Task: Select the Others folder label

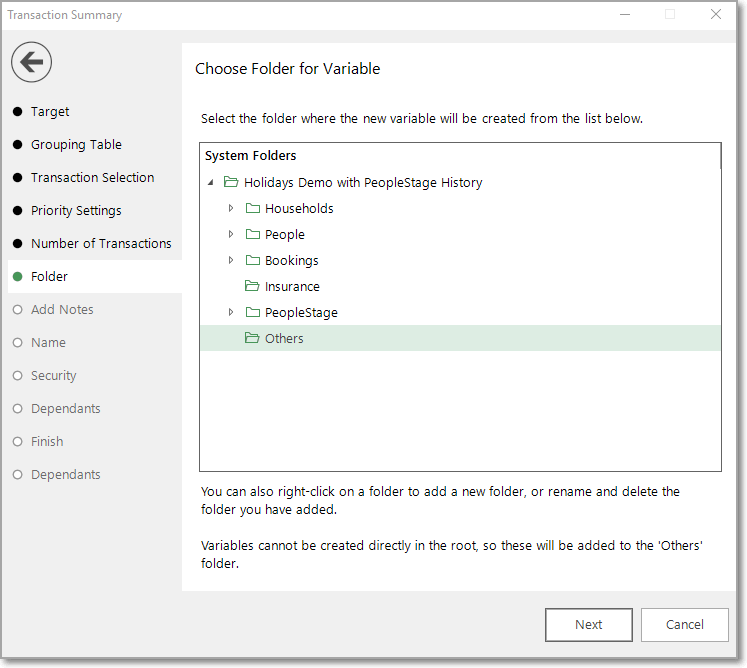Action: 284,338
